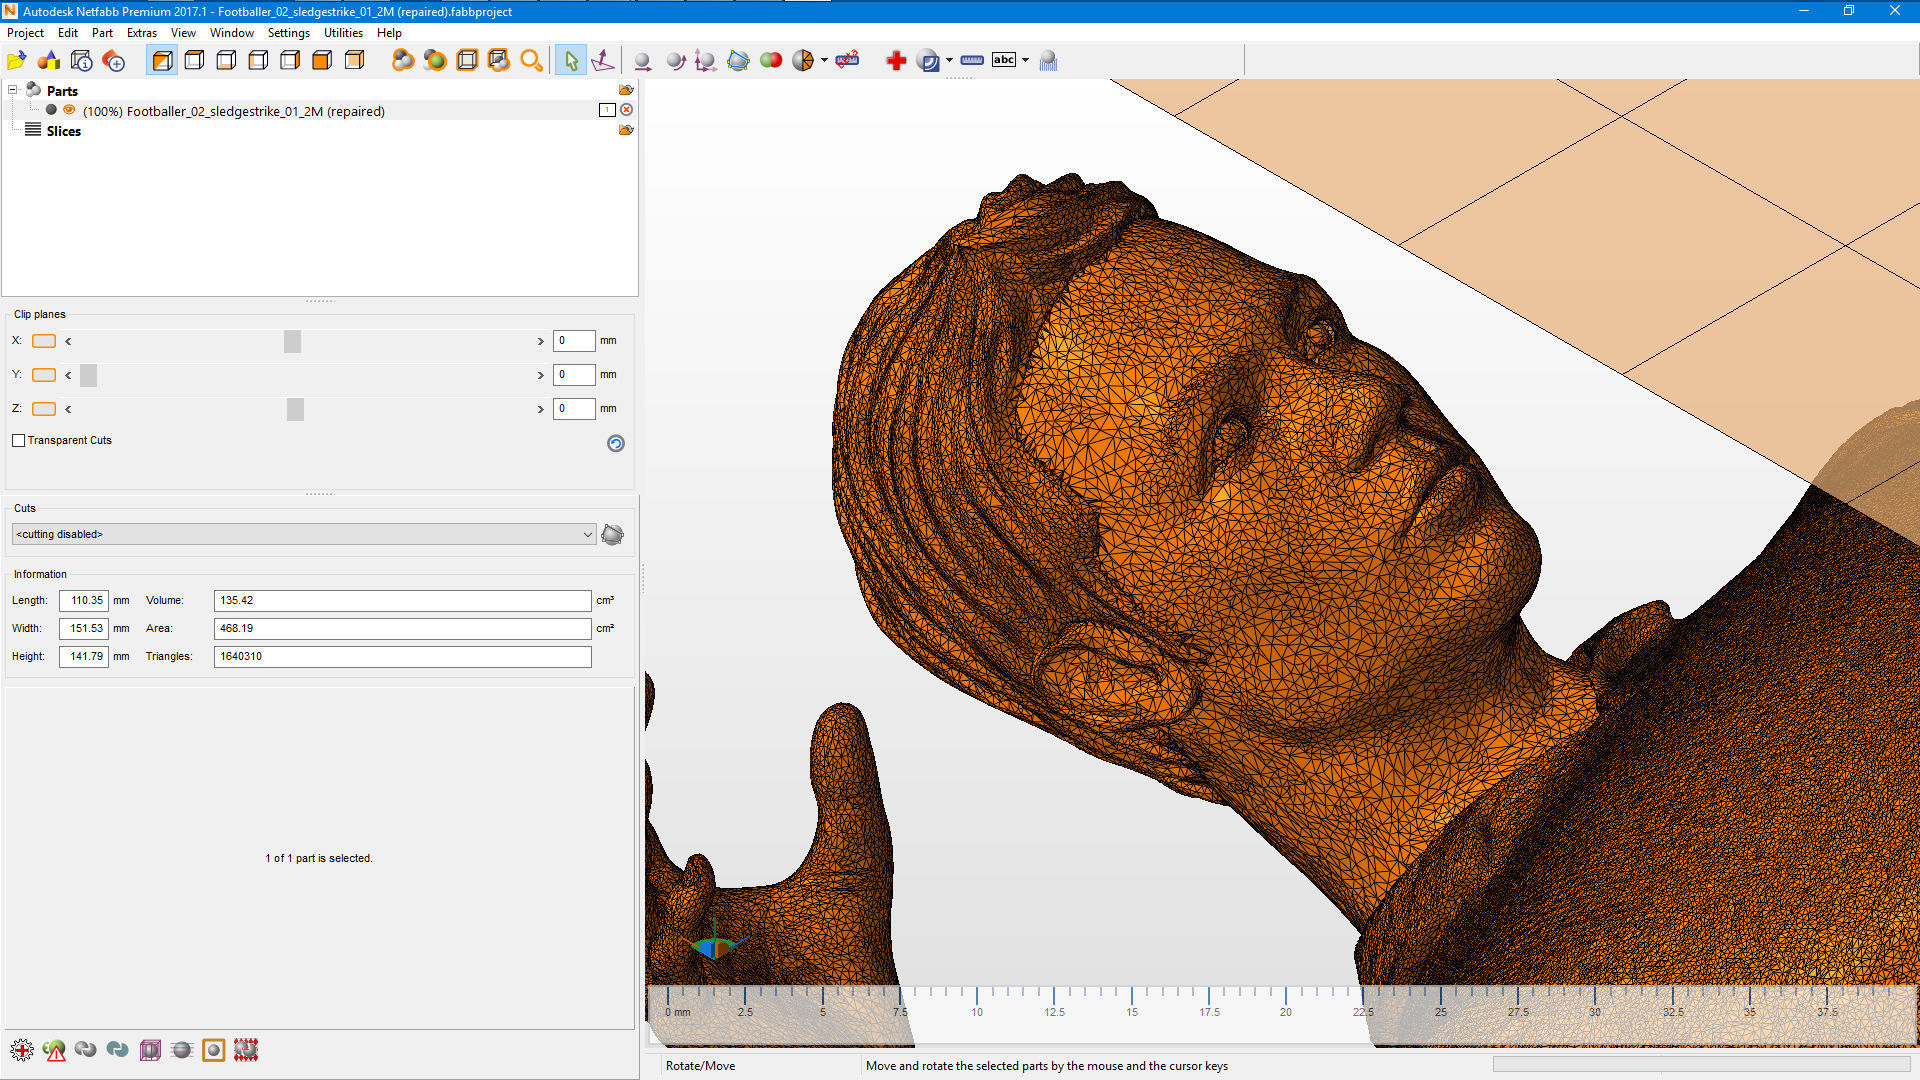Select the first perspective view cube icon
The height and width of the screenshot is (1080, 1920).
pos(162,61)
